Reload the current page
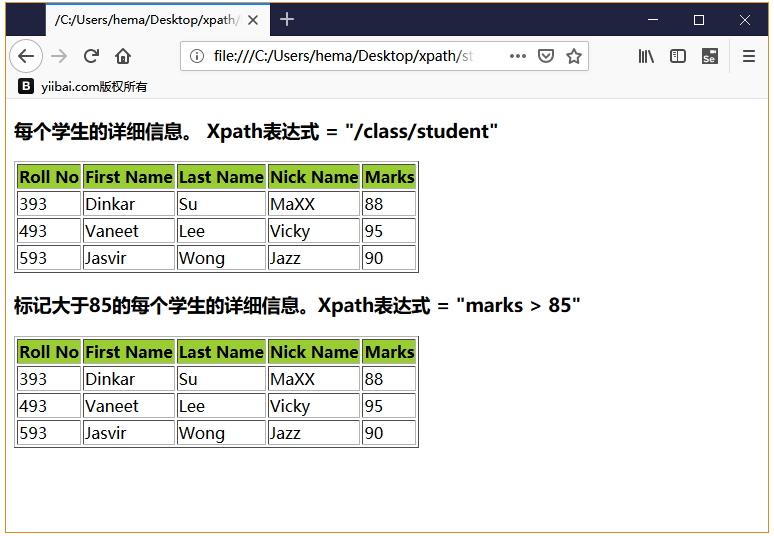The height and width of the screenshot is (536, 774). (x=91, y=56)
